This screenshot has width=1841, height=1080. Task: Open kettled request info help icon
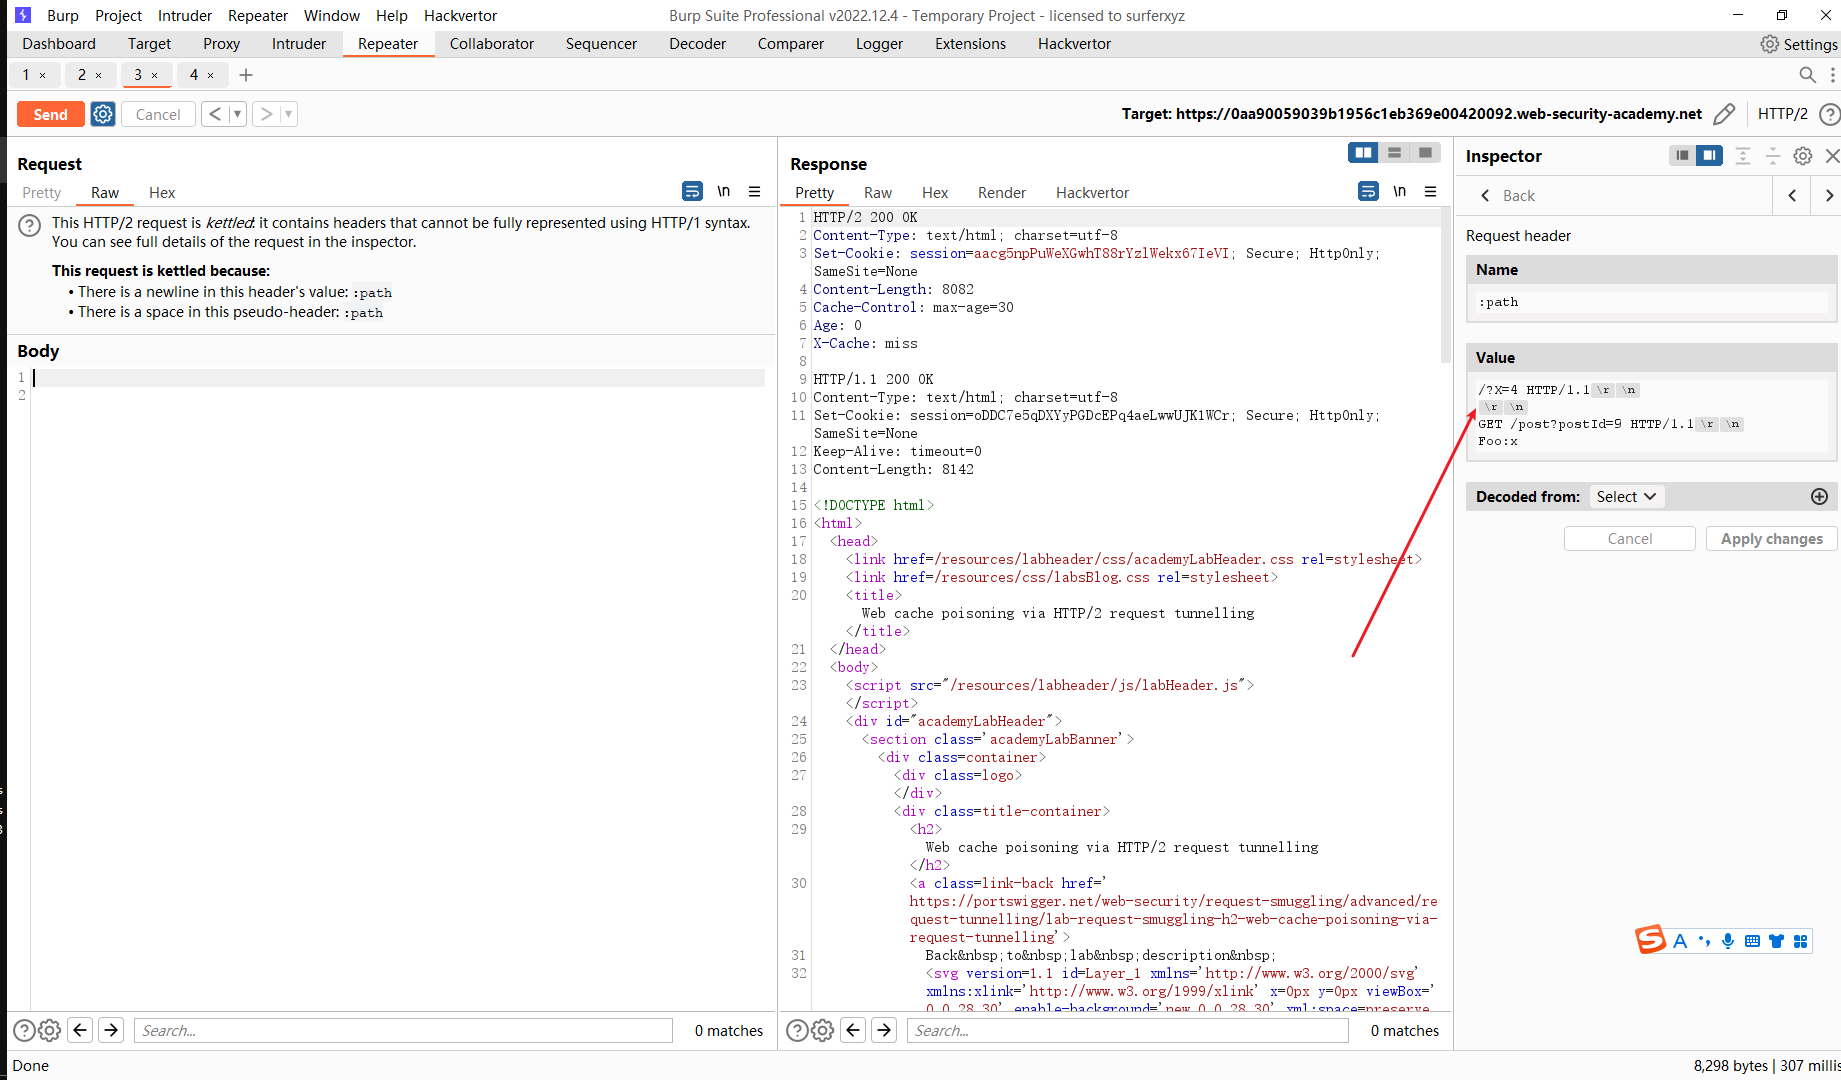click(x=30, y=225)
